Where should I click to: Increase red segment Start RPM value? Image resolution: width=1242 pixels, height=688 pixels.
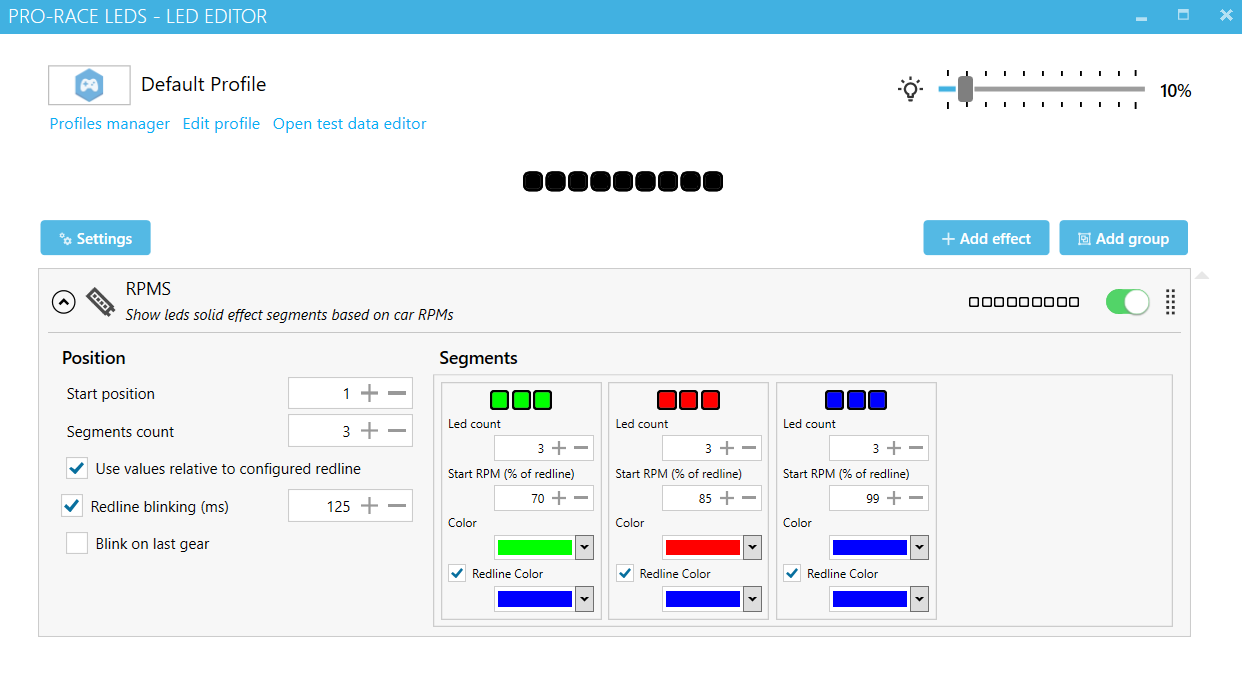727,498
